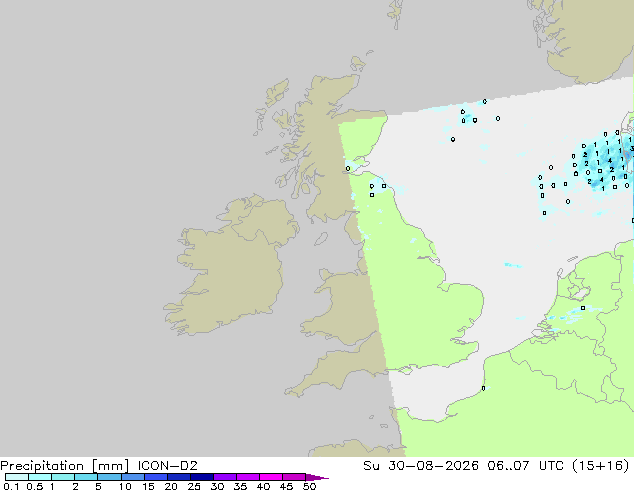Click the '0' marker at Firth of Forth
The image size is (634, 490).
(x=348, y=169)
